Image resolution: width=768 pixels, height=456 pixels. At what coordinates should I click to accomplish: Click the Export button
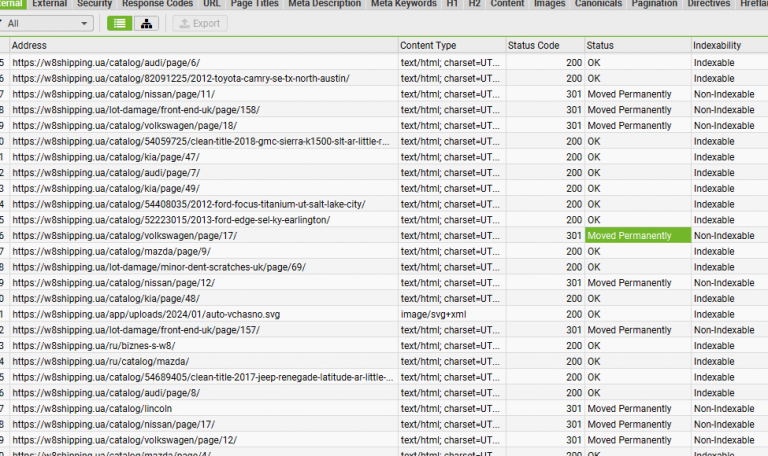pyautogui.click(x=200, y=24)
